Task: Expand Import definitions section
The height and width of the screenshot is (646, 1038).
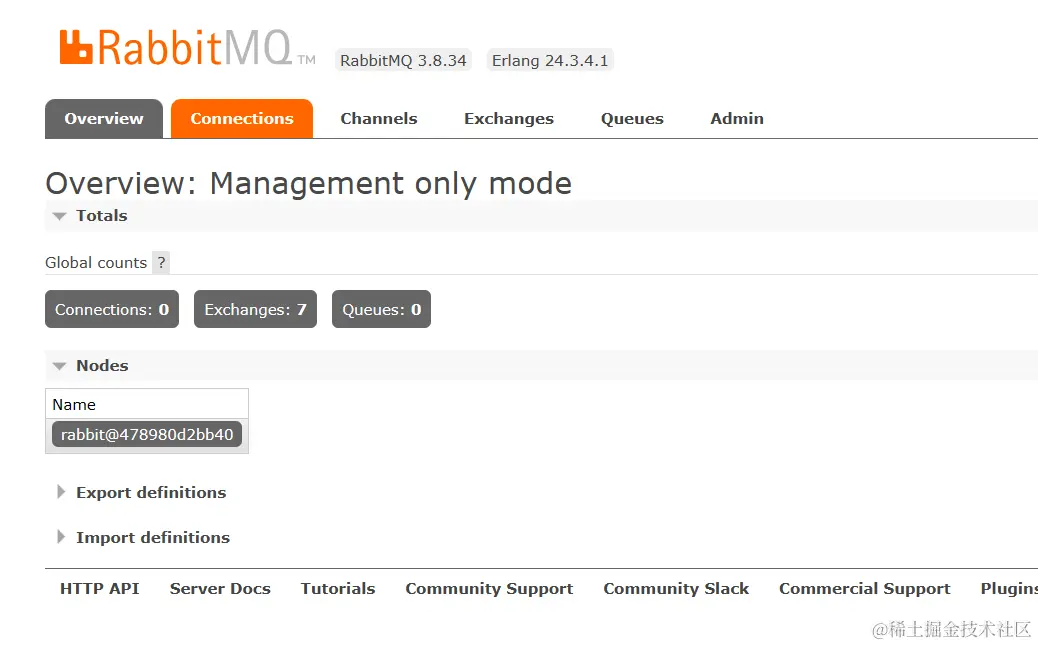Action: click(x=153, y=537)
